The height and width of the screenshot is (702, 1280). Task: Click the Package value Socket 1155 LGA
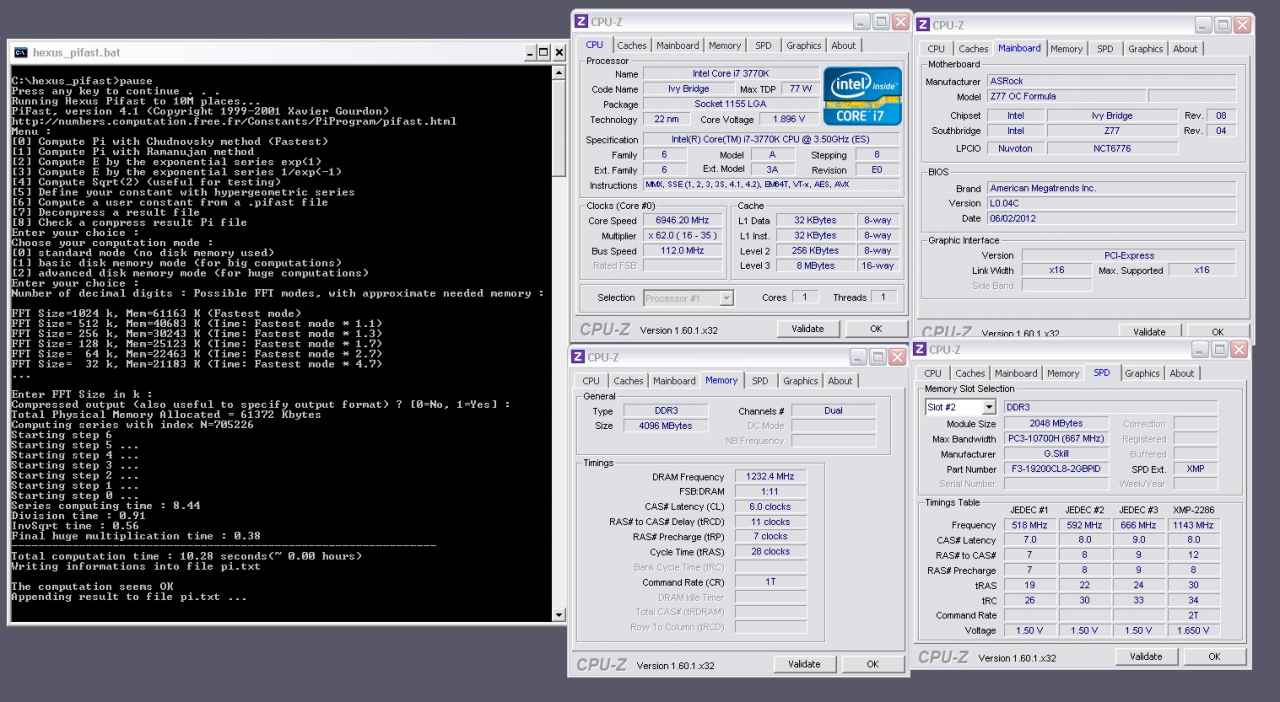tap(730, 104)
